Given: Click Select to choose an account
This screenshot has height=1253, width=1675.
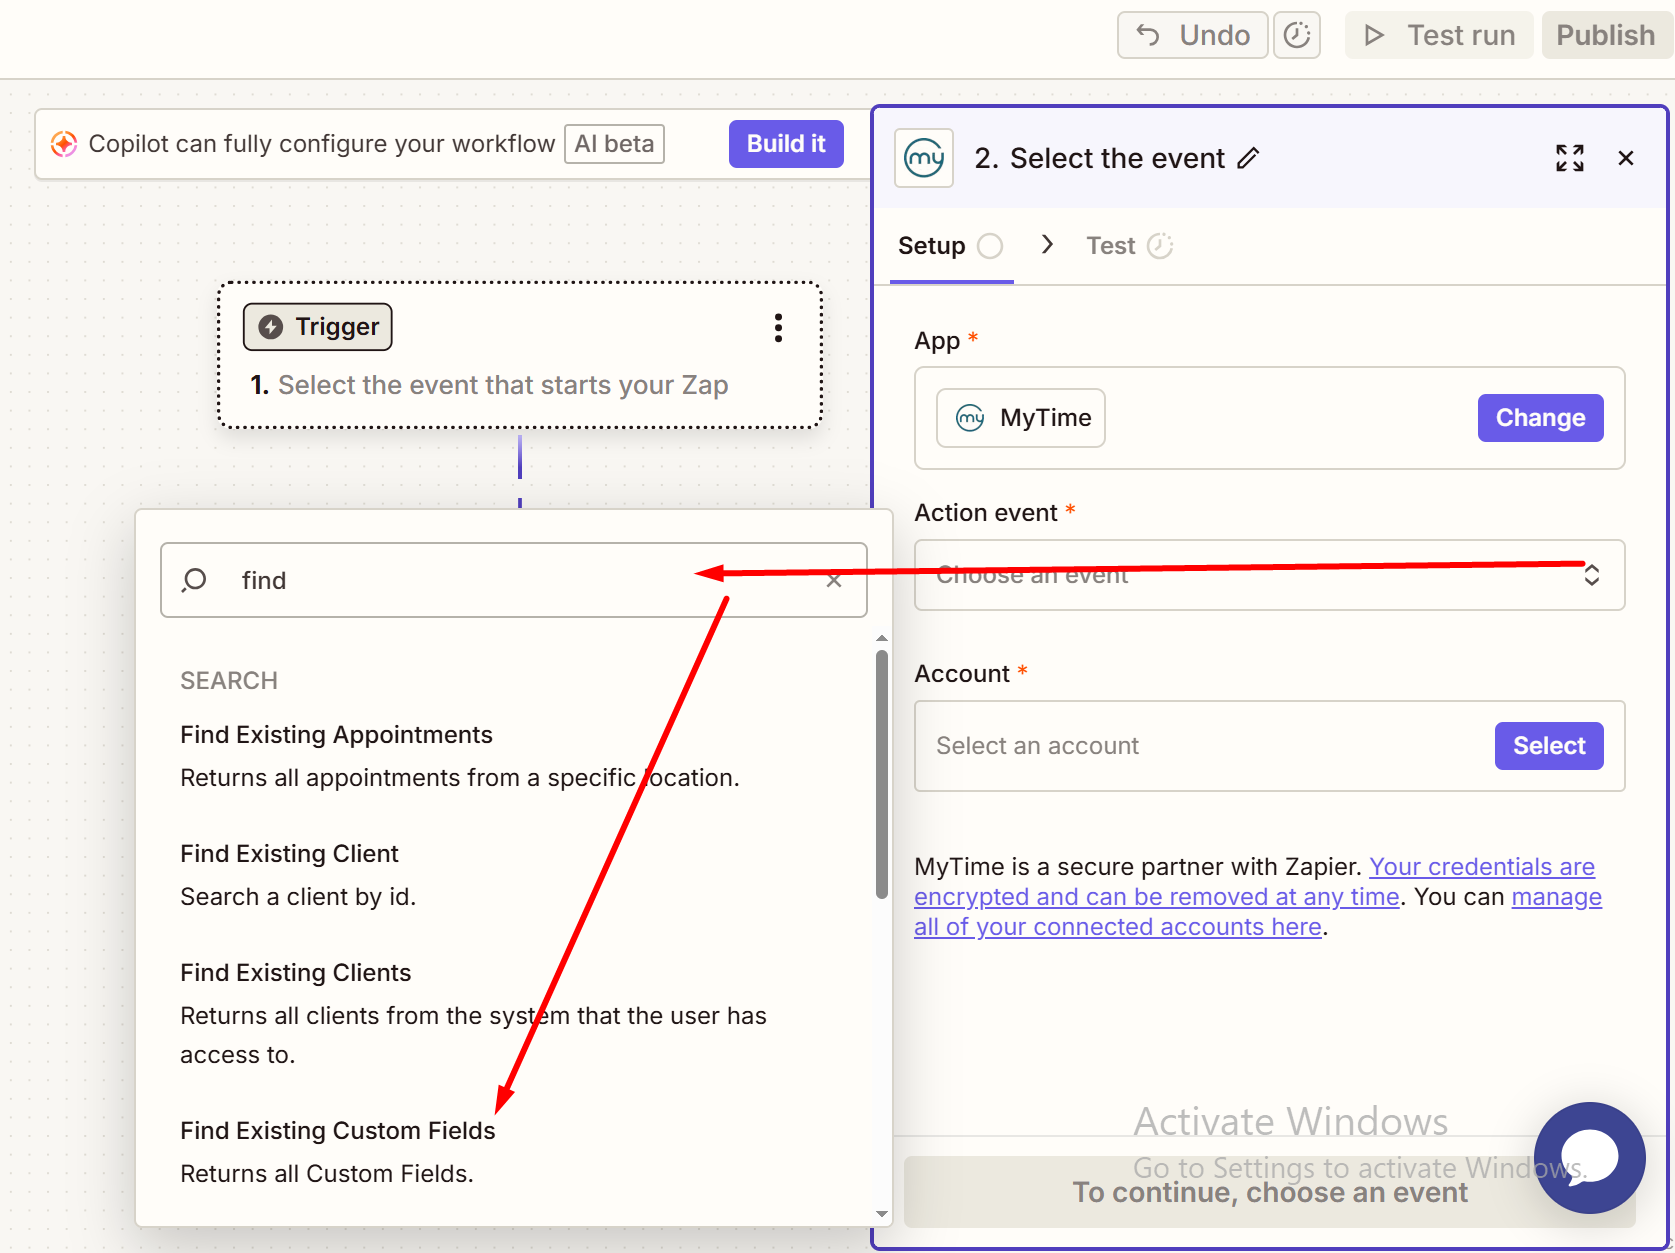Looking at the screenshot, I should click(1549, 746).
